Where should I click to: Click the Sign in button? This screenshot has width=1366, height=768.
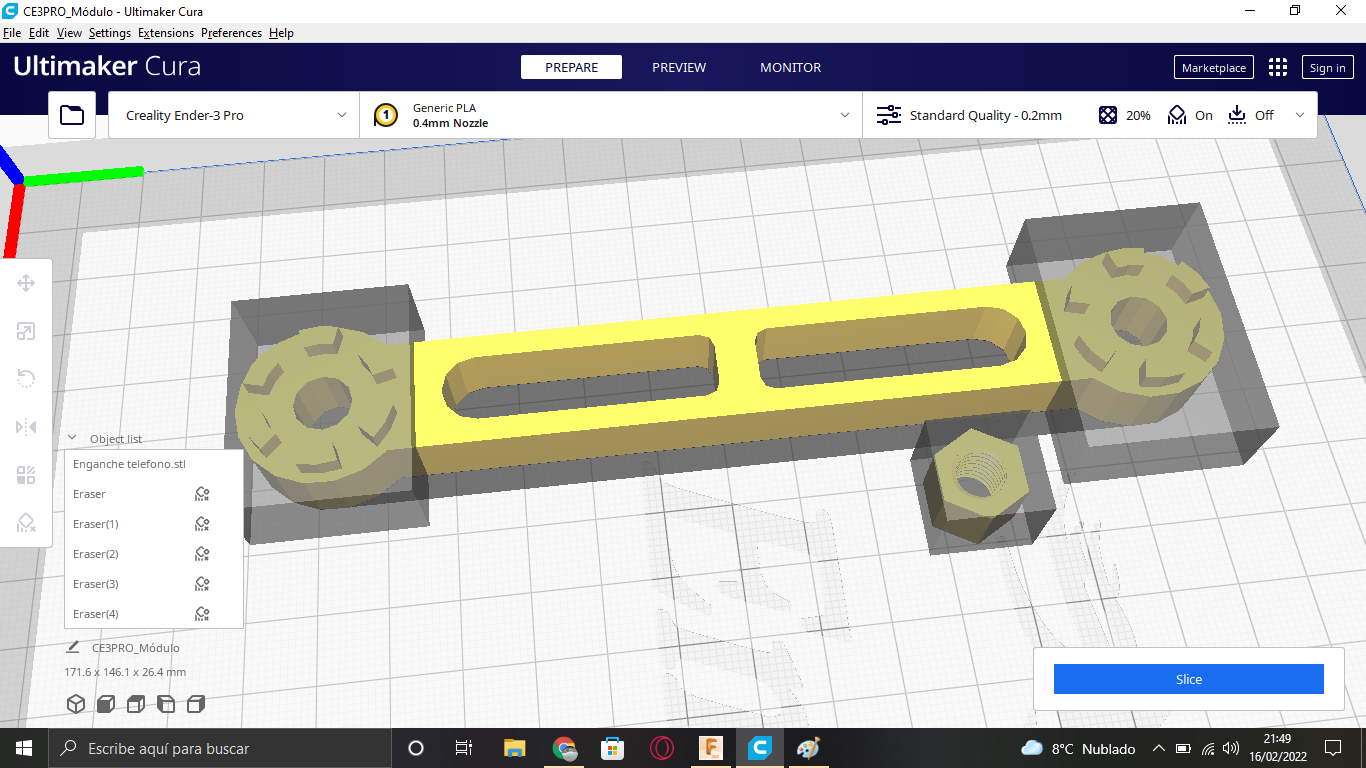pos(1327,67)
